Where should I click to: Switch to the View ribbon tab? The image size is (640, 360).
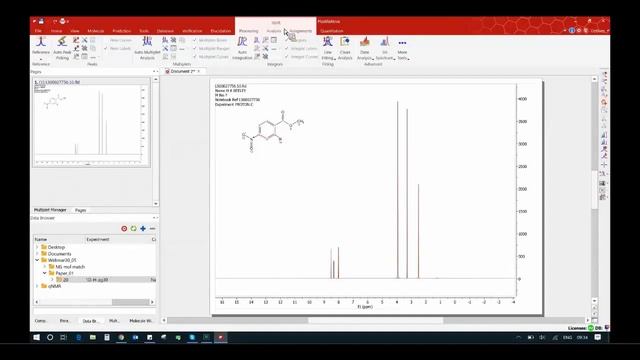click(x=75, y=31)
